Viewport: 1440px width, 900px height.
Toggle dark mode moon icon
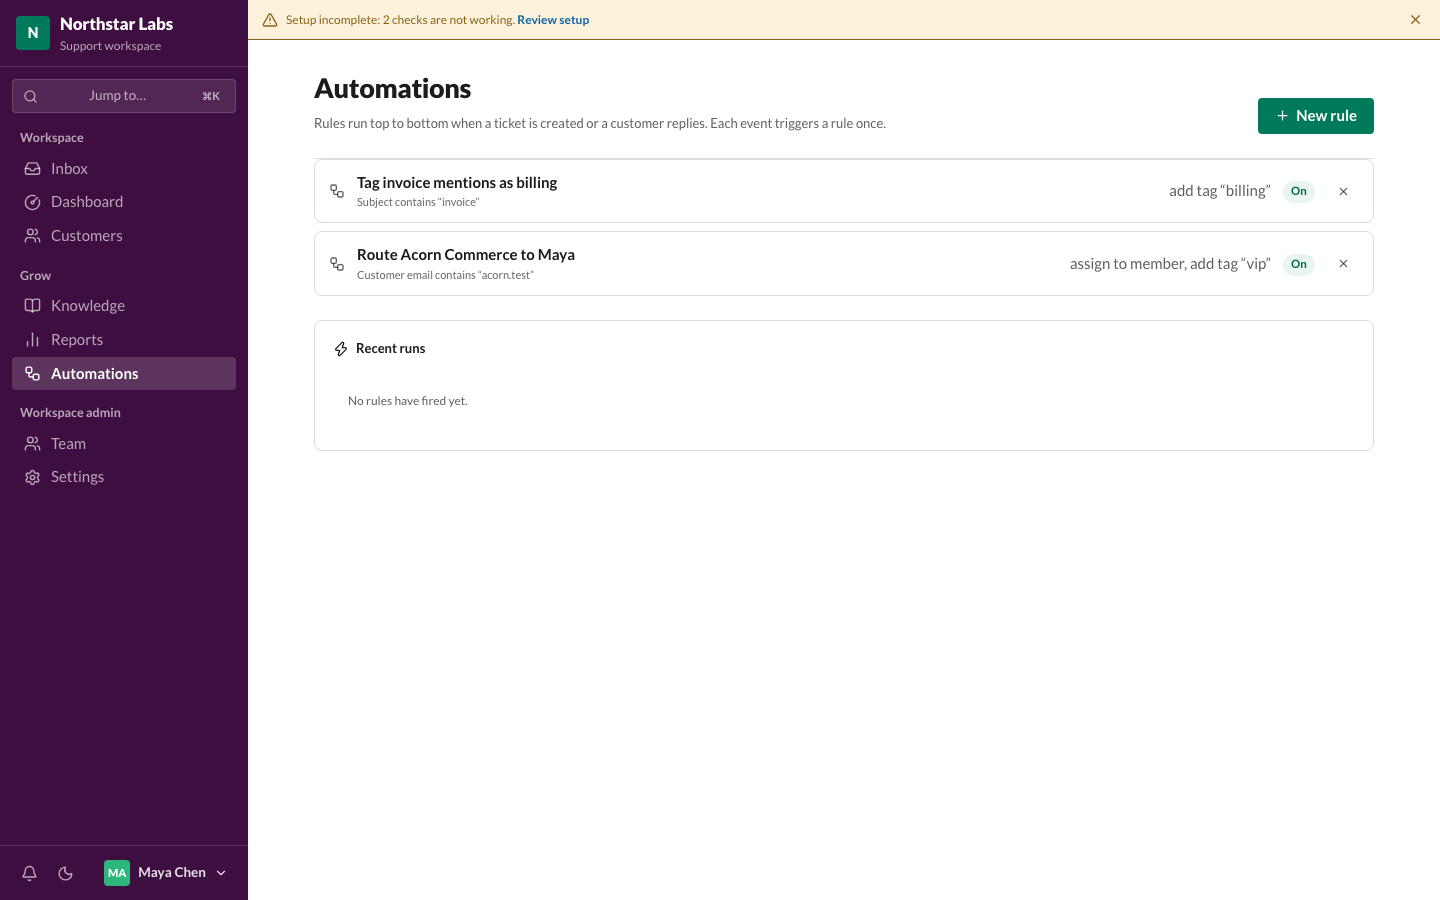click(66, 873)
